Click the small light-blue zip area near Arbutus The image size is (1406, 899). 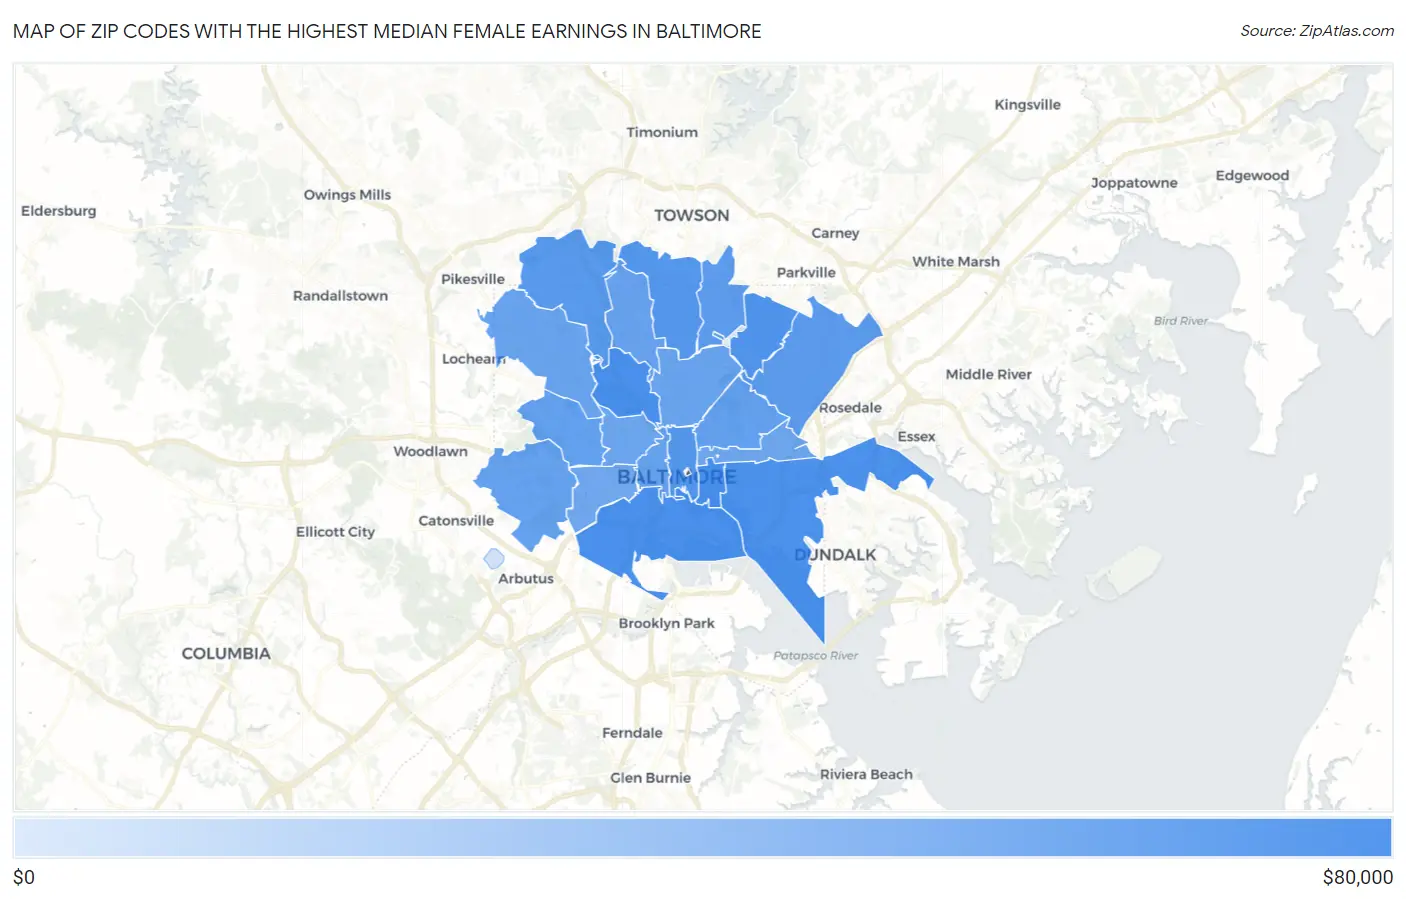[493, 559]
